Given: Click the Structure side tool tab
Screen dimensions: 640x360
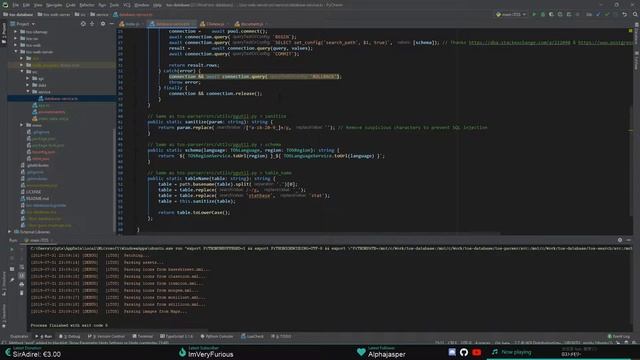Looking at the screenshot, I should (4, 284).
